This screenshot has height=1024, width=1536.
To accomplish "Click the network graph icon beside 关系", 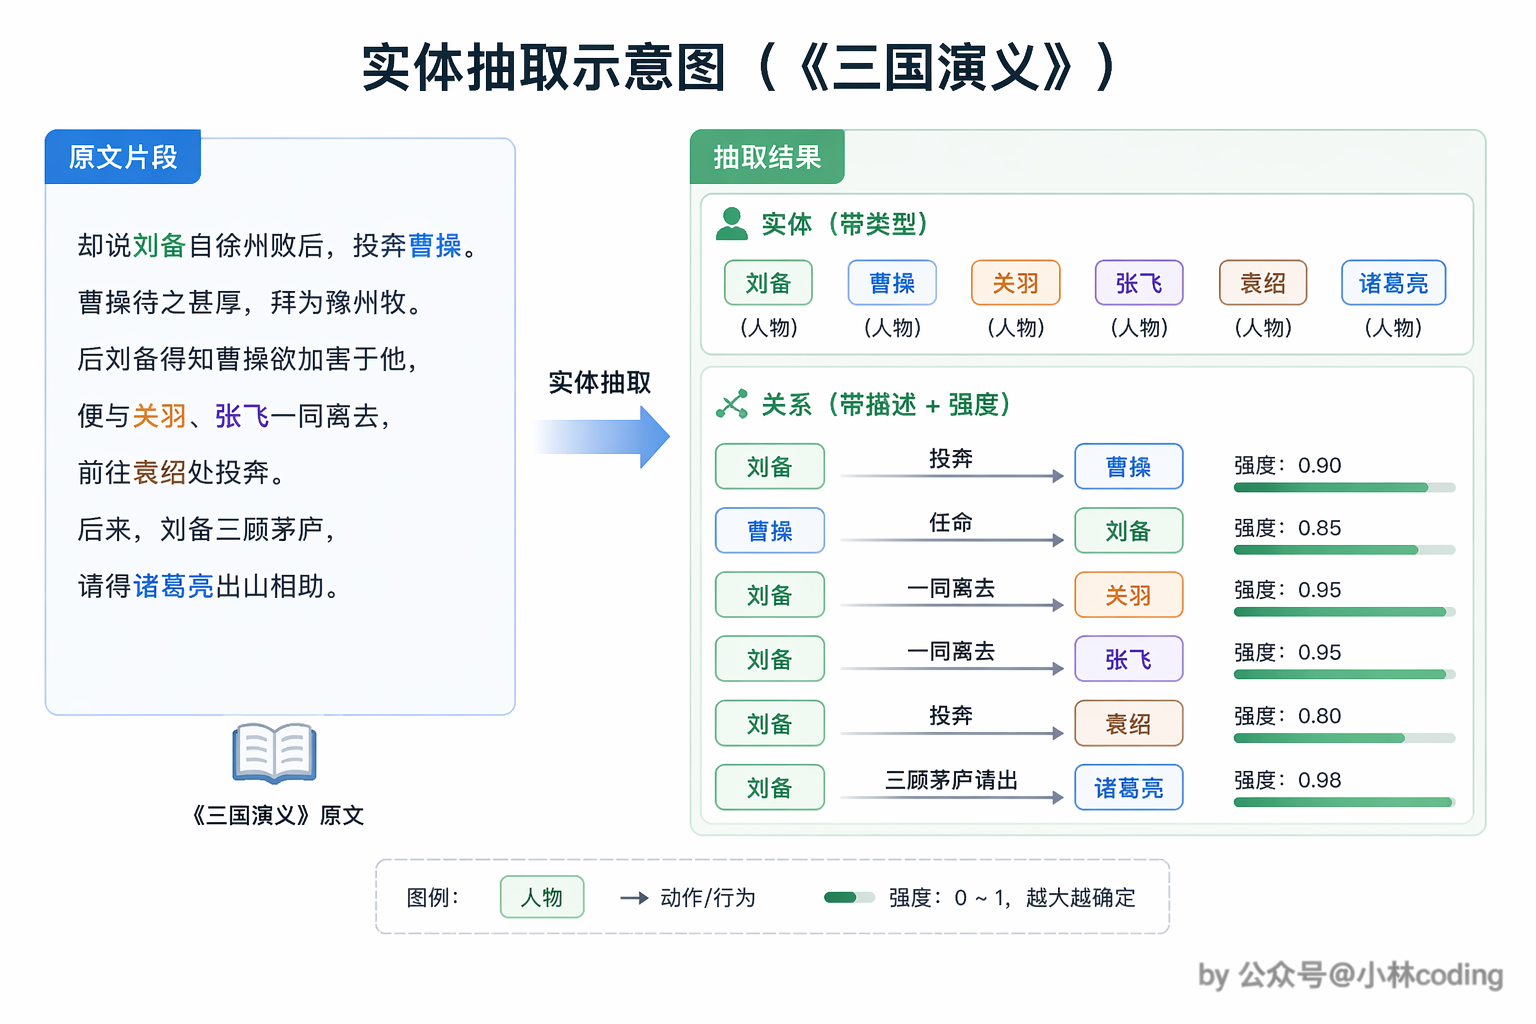I will pos(732,404).
